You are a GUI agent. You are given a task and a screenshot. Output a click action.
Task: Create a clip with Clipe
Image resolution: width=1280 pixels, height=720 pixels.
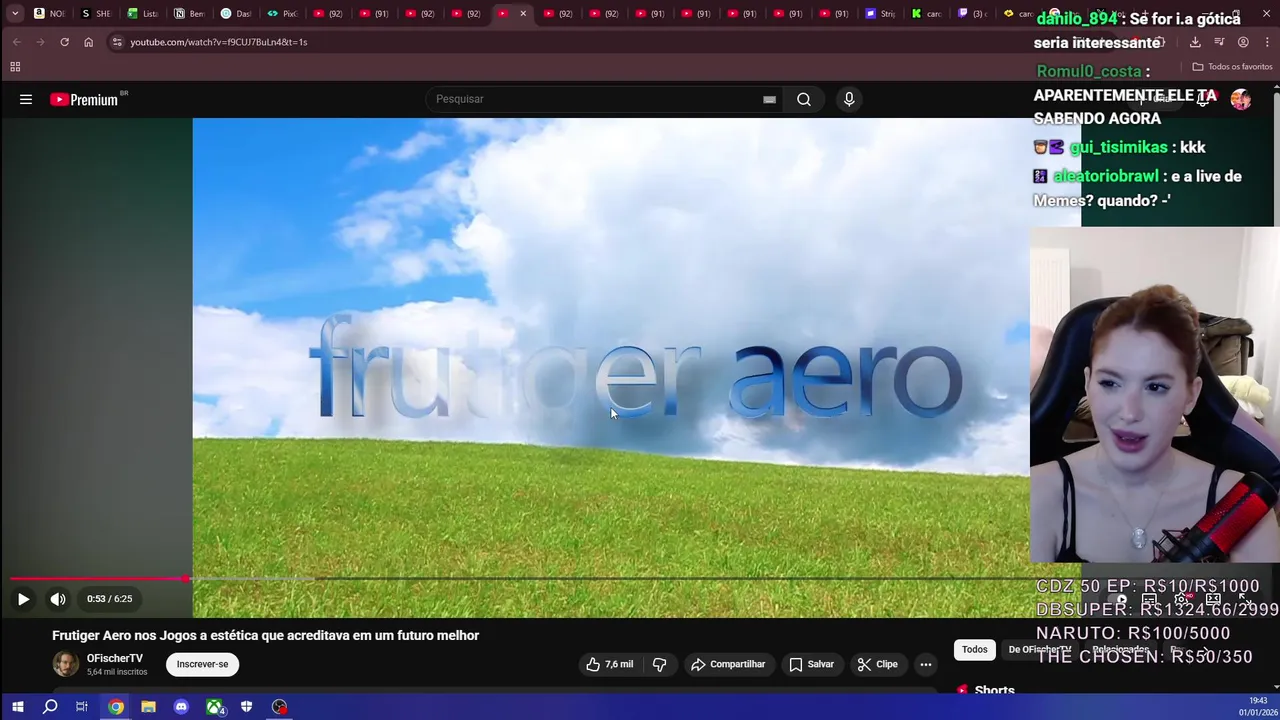[x=877, y=664]
